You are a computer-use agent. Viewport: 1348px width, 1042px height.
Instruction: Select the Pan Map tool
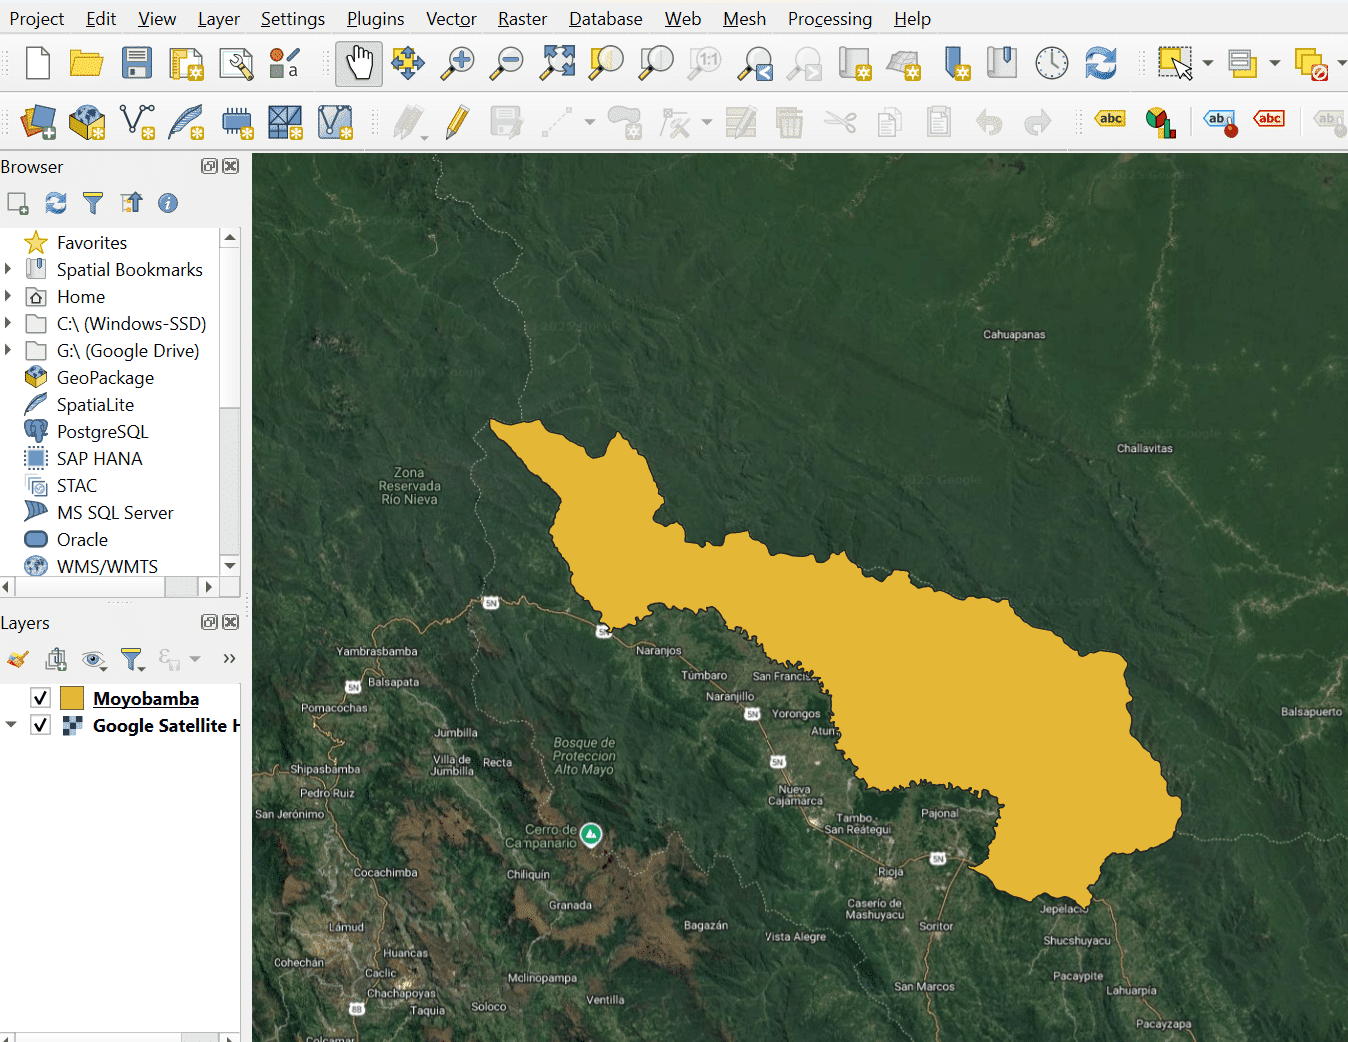[x=358, y=62]
